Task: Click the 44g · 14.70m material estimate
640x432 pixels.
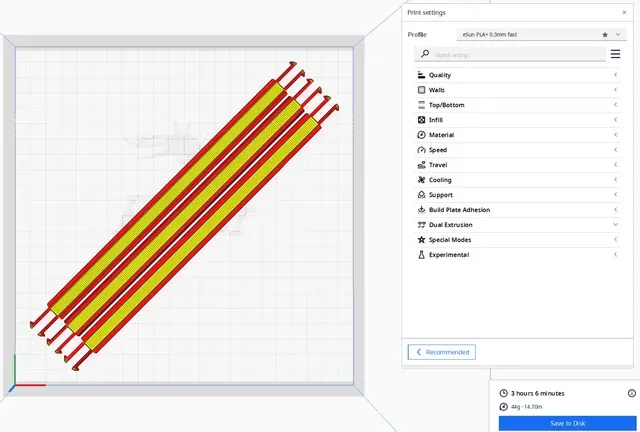Action: point(527,407)
